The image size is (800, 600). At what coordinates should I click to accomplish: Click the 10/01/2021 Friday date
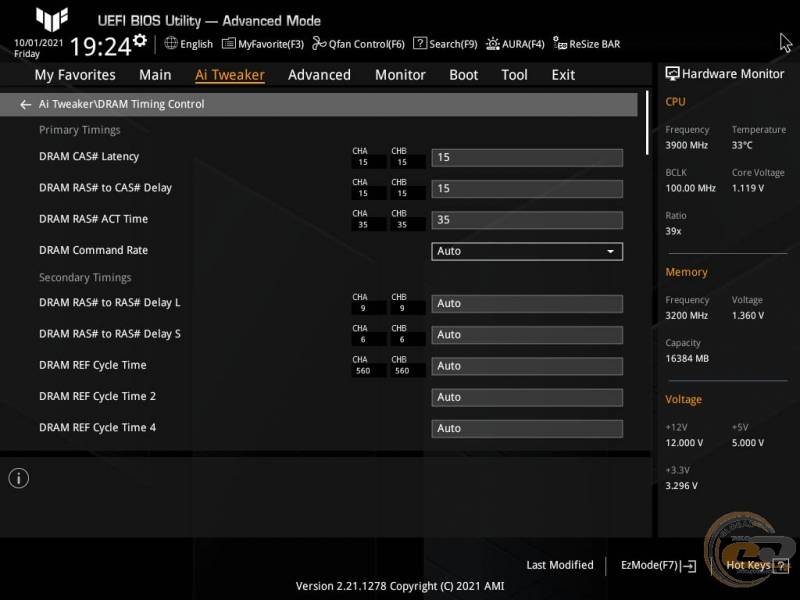click(39, 48)
